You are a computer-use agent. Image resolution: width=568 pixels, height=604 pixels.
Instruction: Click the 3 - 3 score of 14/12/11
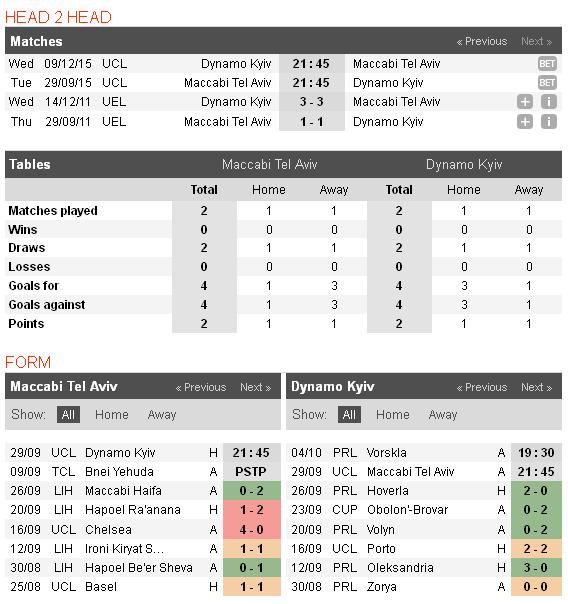tap(312, 102)
